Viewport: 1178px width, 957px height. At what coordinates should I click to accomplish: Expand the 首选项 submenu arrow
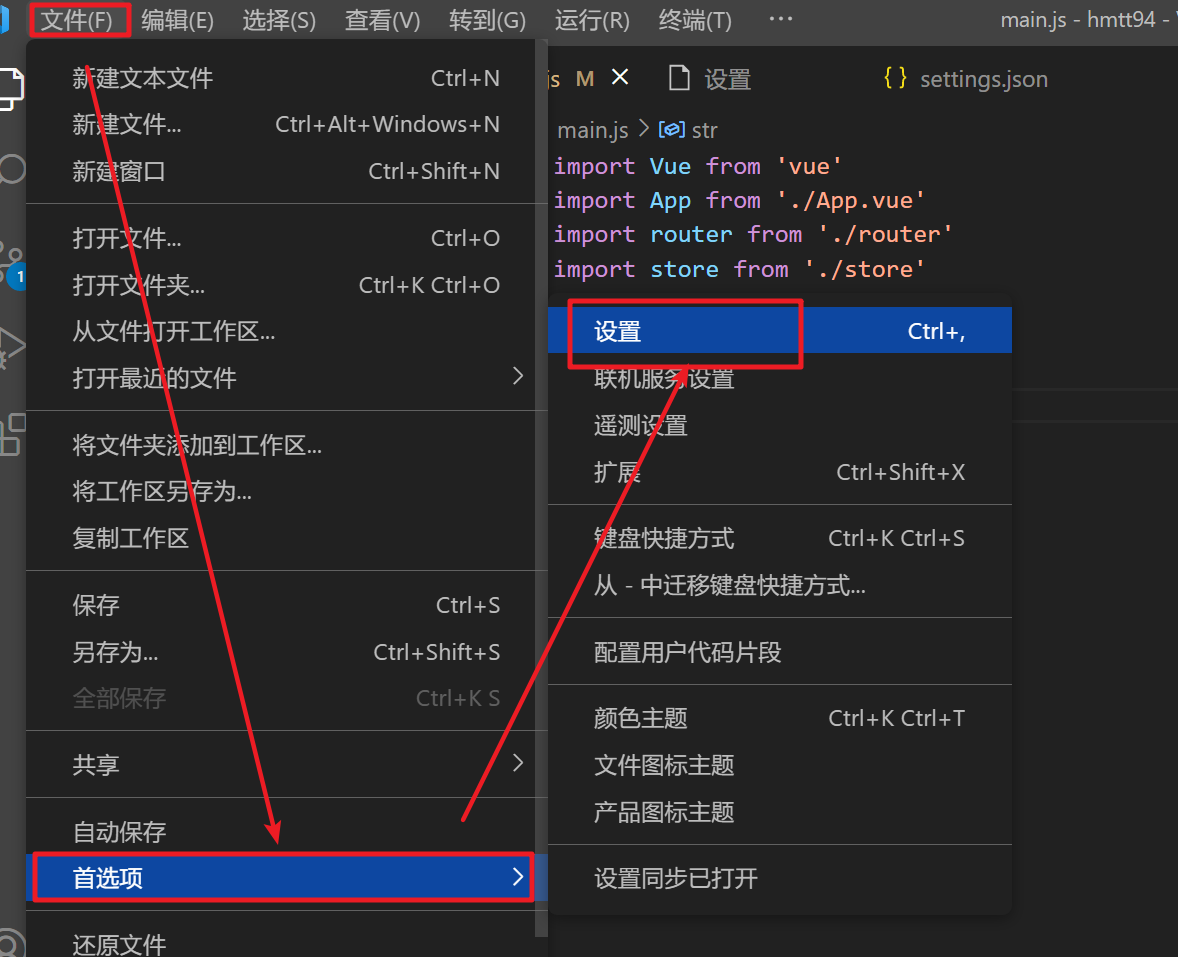(x=517, y=877)
